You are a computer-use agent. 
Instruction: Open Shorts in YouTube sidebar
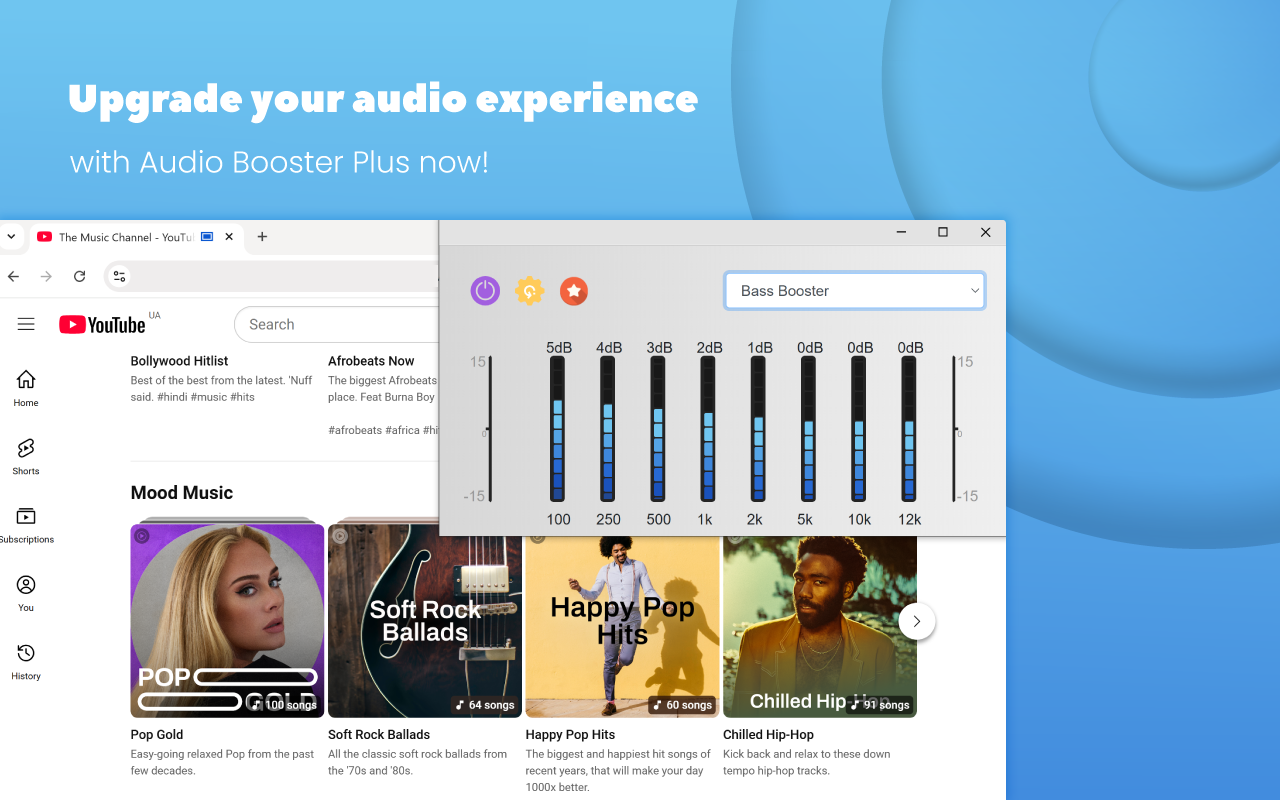pyautogui.click(x=26, y=457)
